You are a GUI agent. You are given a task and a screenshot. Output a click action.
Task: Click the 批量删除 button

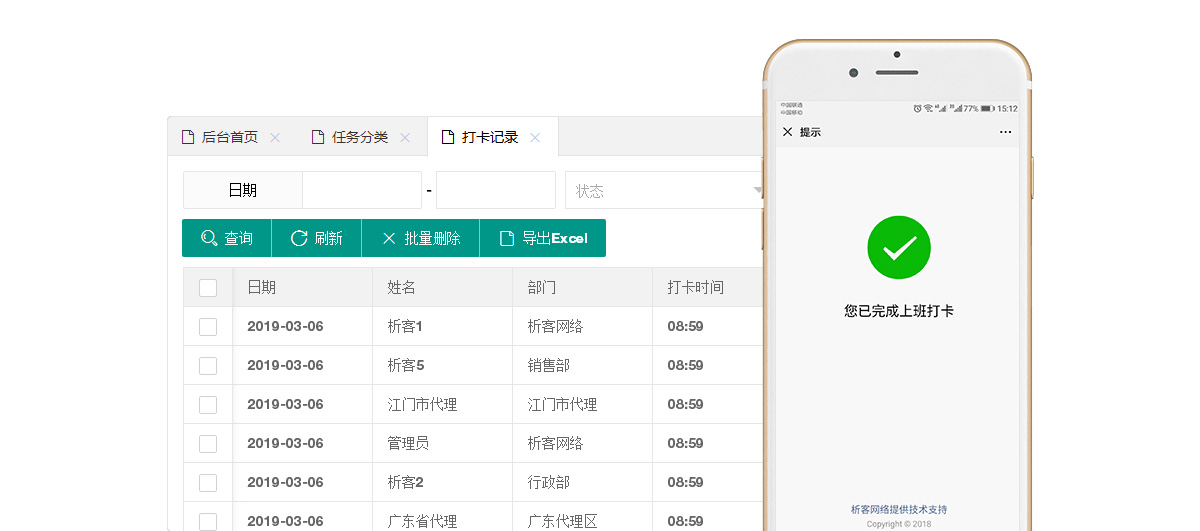click(421, 238)
